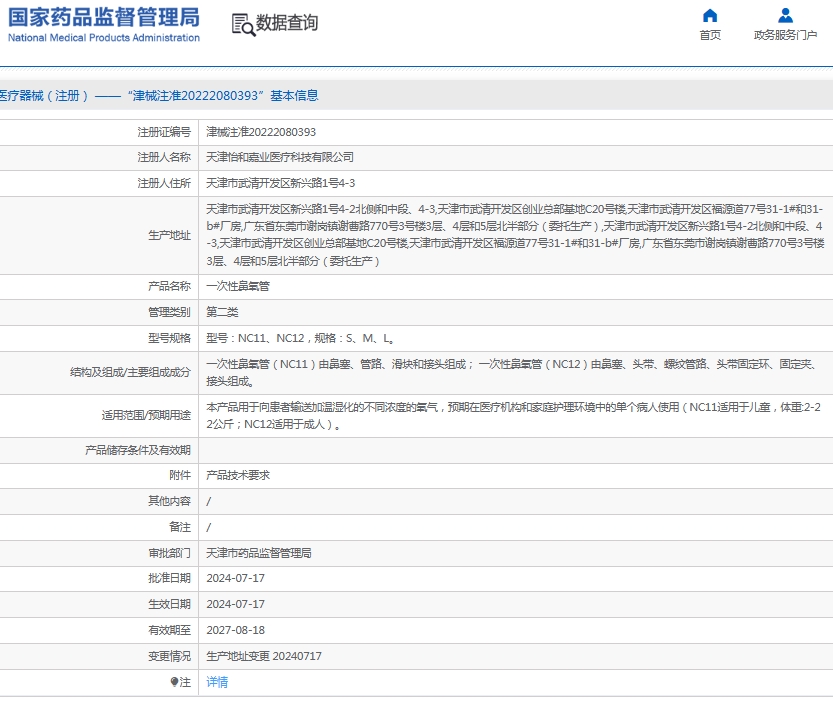Click the home icon labeled 首页

point(710,15)
